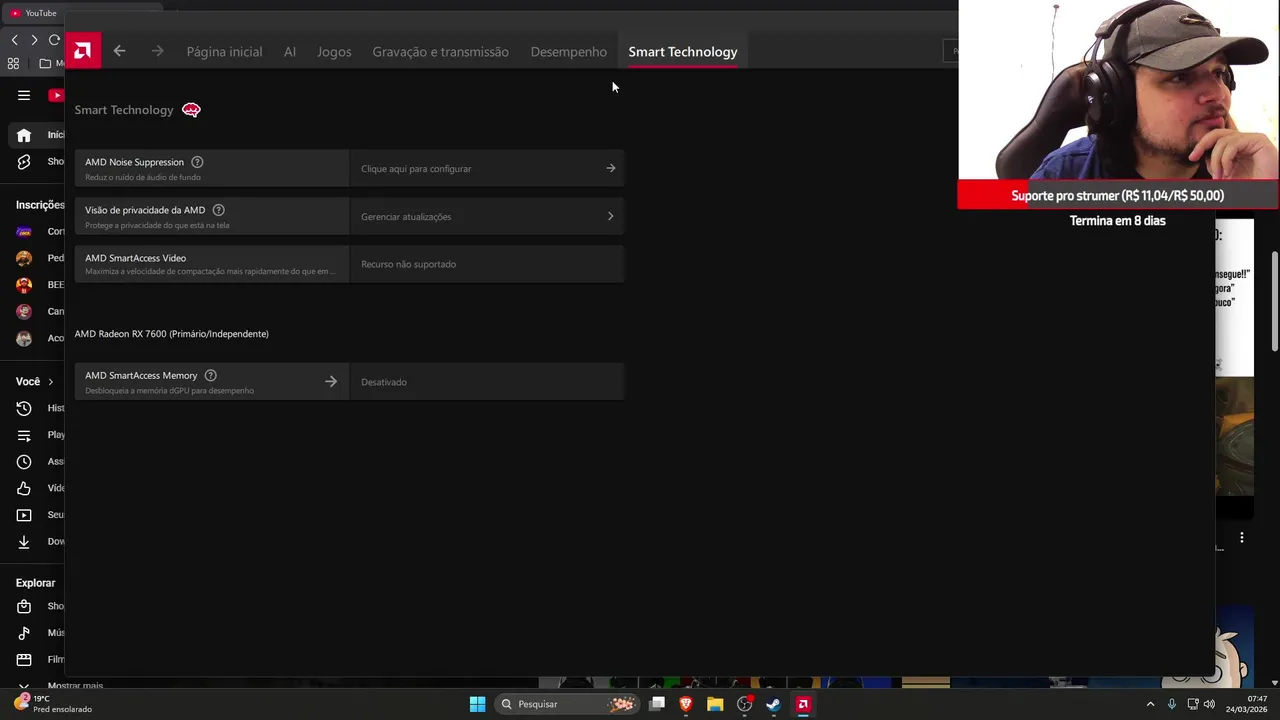1280x720 pixels.
Task: Open help for Visão de privacidade da AMD
Action: (218, 210)
